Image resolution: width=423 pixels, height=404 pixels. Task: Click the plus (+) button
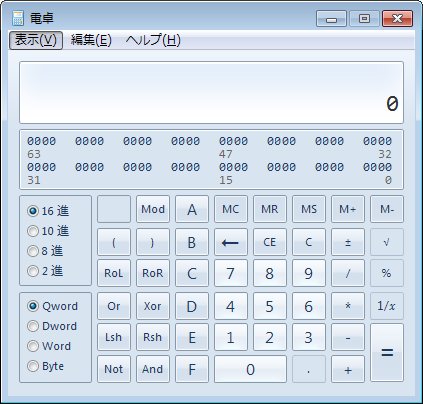[348, 369]
